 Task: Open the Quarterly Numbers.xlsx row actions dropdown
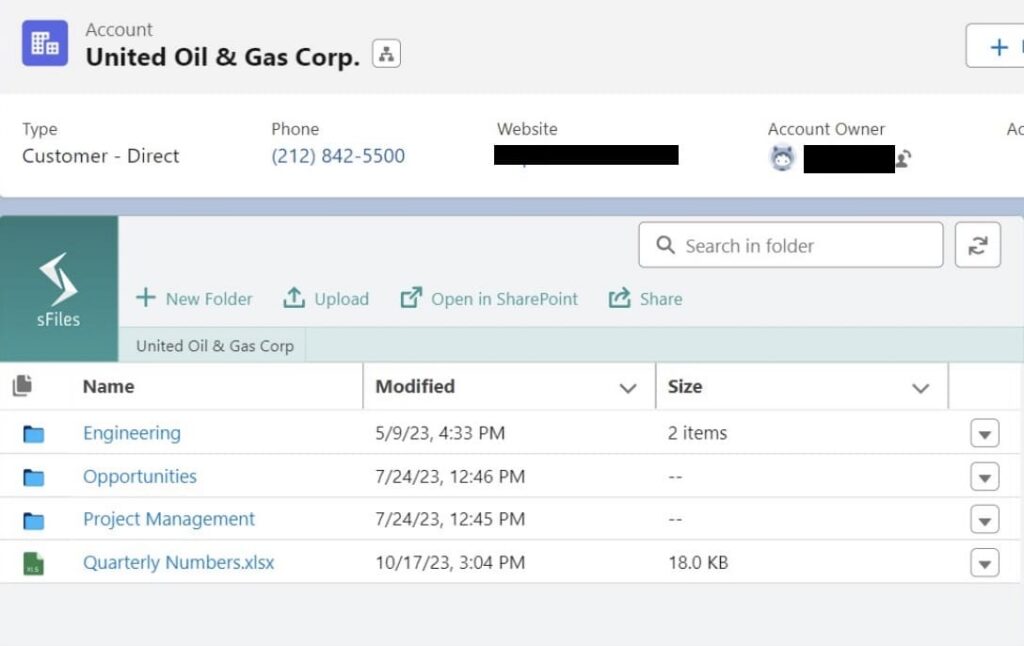pyautogui.click(x=984, y=564)
